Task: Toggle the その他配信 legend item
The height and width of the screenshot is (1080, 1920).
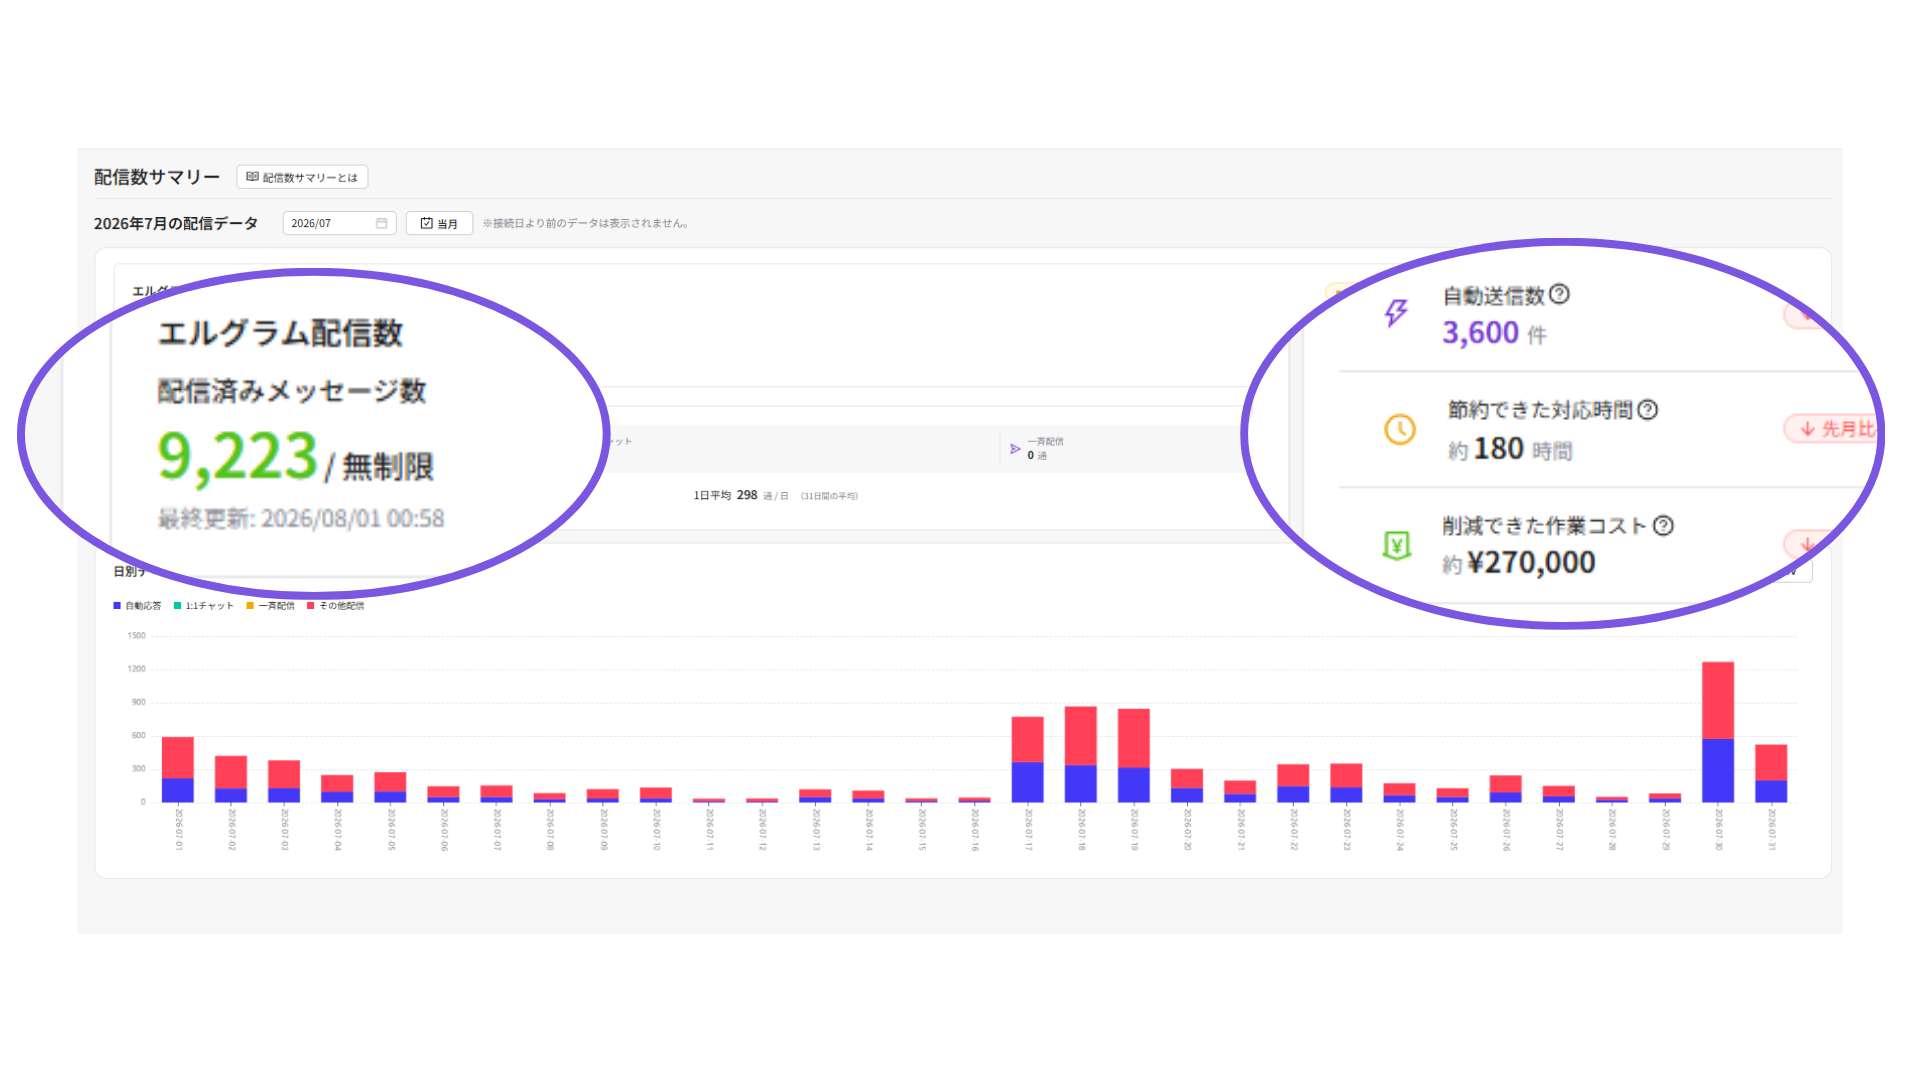Action: [x=336, y=606]
